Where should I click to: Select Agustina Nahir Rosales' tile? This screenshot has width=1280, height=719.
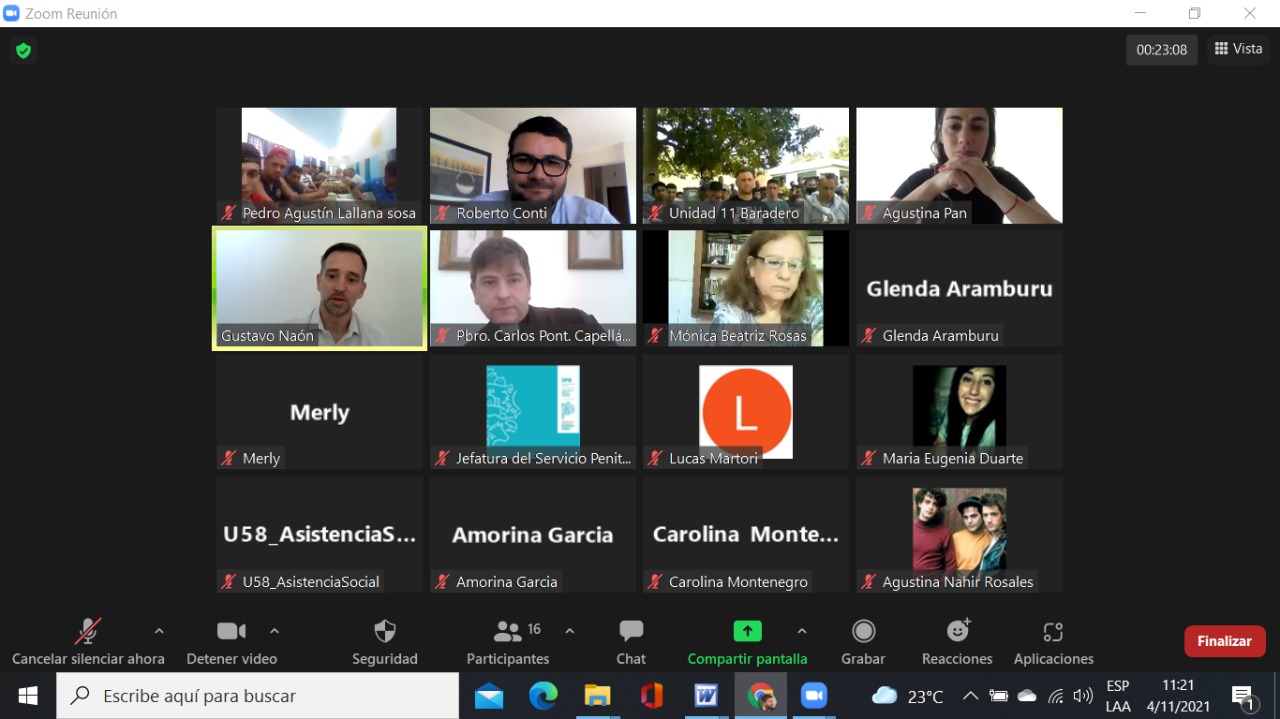pyautogui.click(x=960, y=534)
